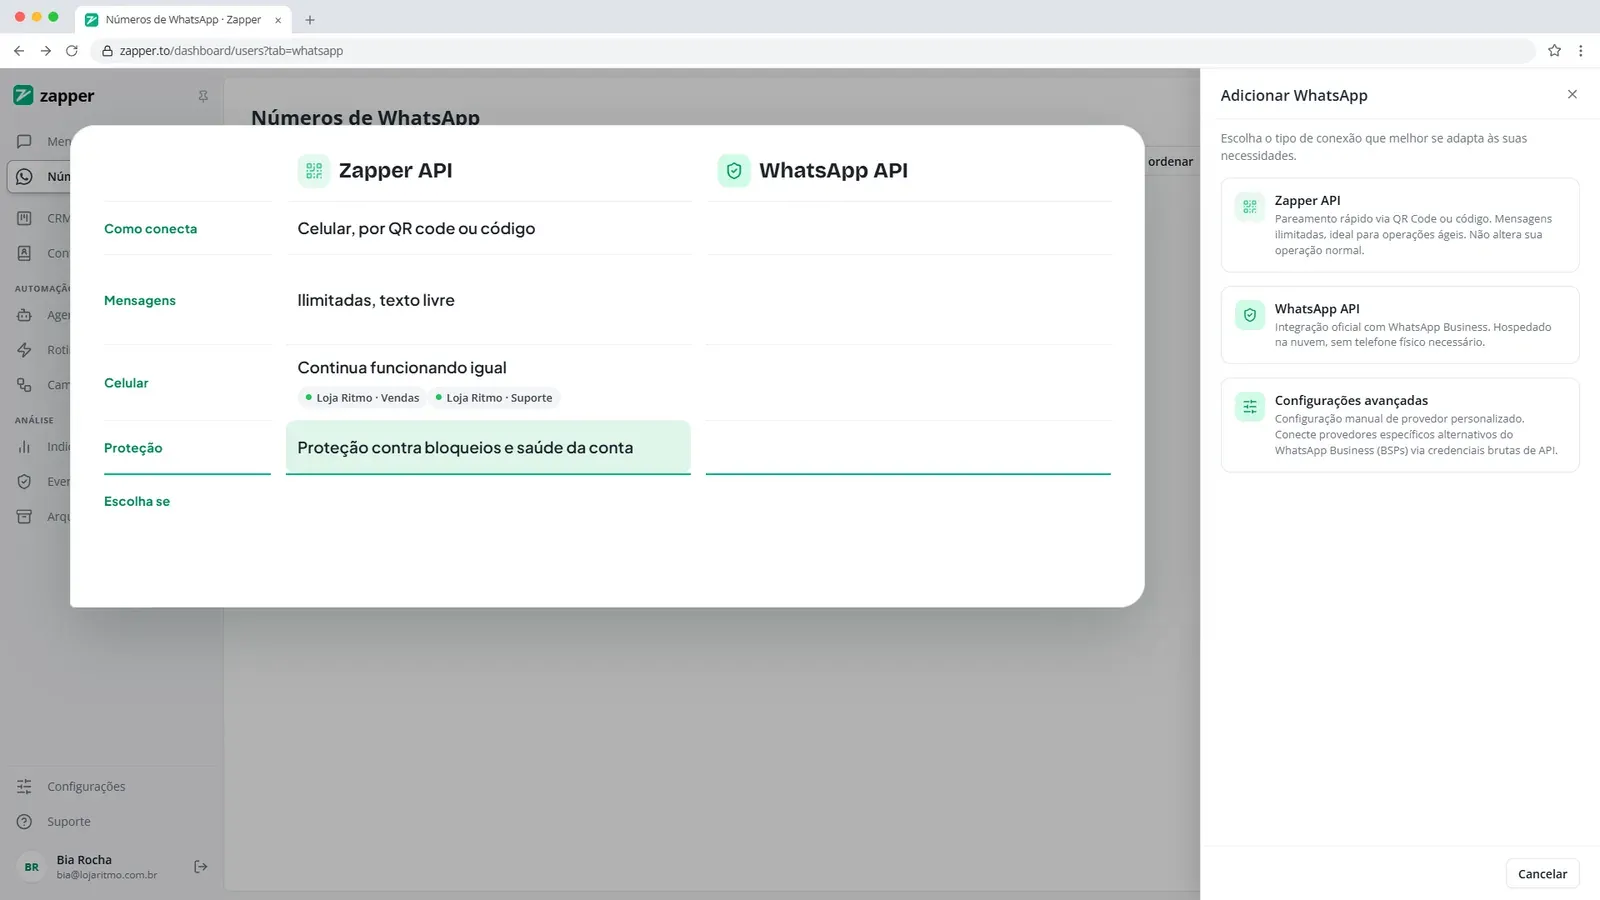
Task: Click the Proteção row label
Action: click(x=133, y=448)
